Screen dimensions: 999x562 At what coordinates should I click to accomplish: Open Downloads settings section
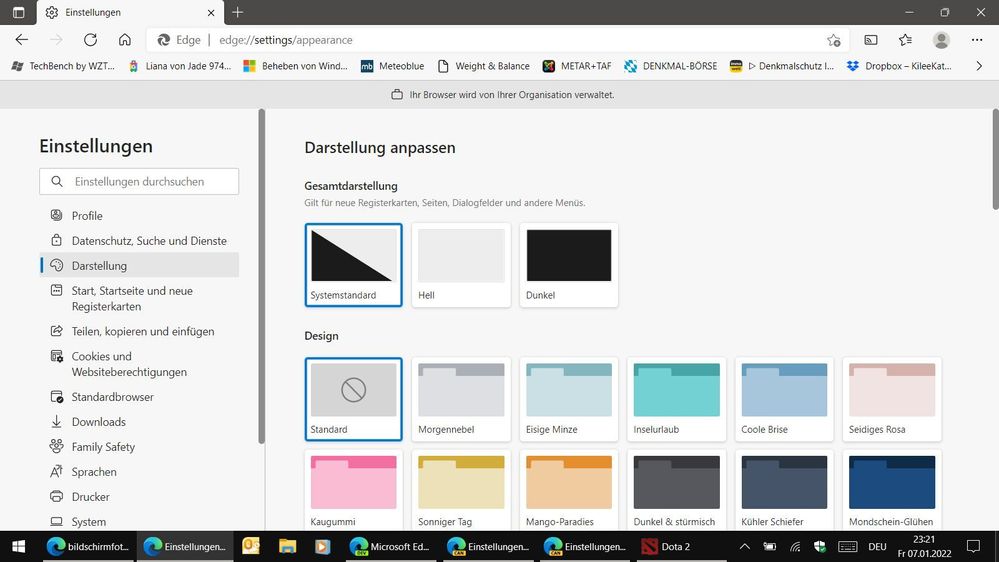140,422
